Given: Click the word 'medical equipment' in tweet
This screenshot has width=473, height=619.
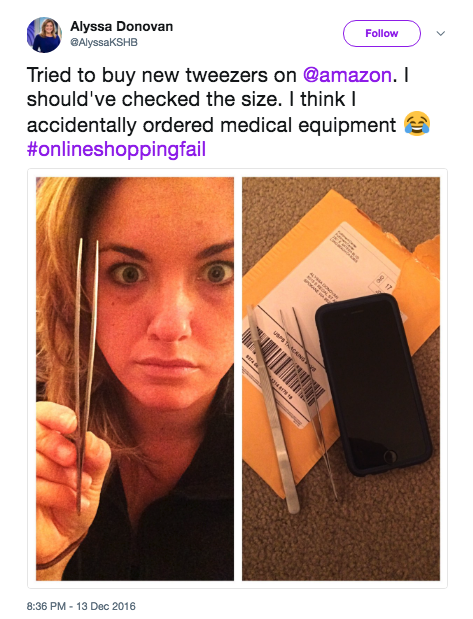Looking at the screenshot, I should tap(308, 125).
